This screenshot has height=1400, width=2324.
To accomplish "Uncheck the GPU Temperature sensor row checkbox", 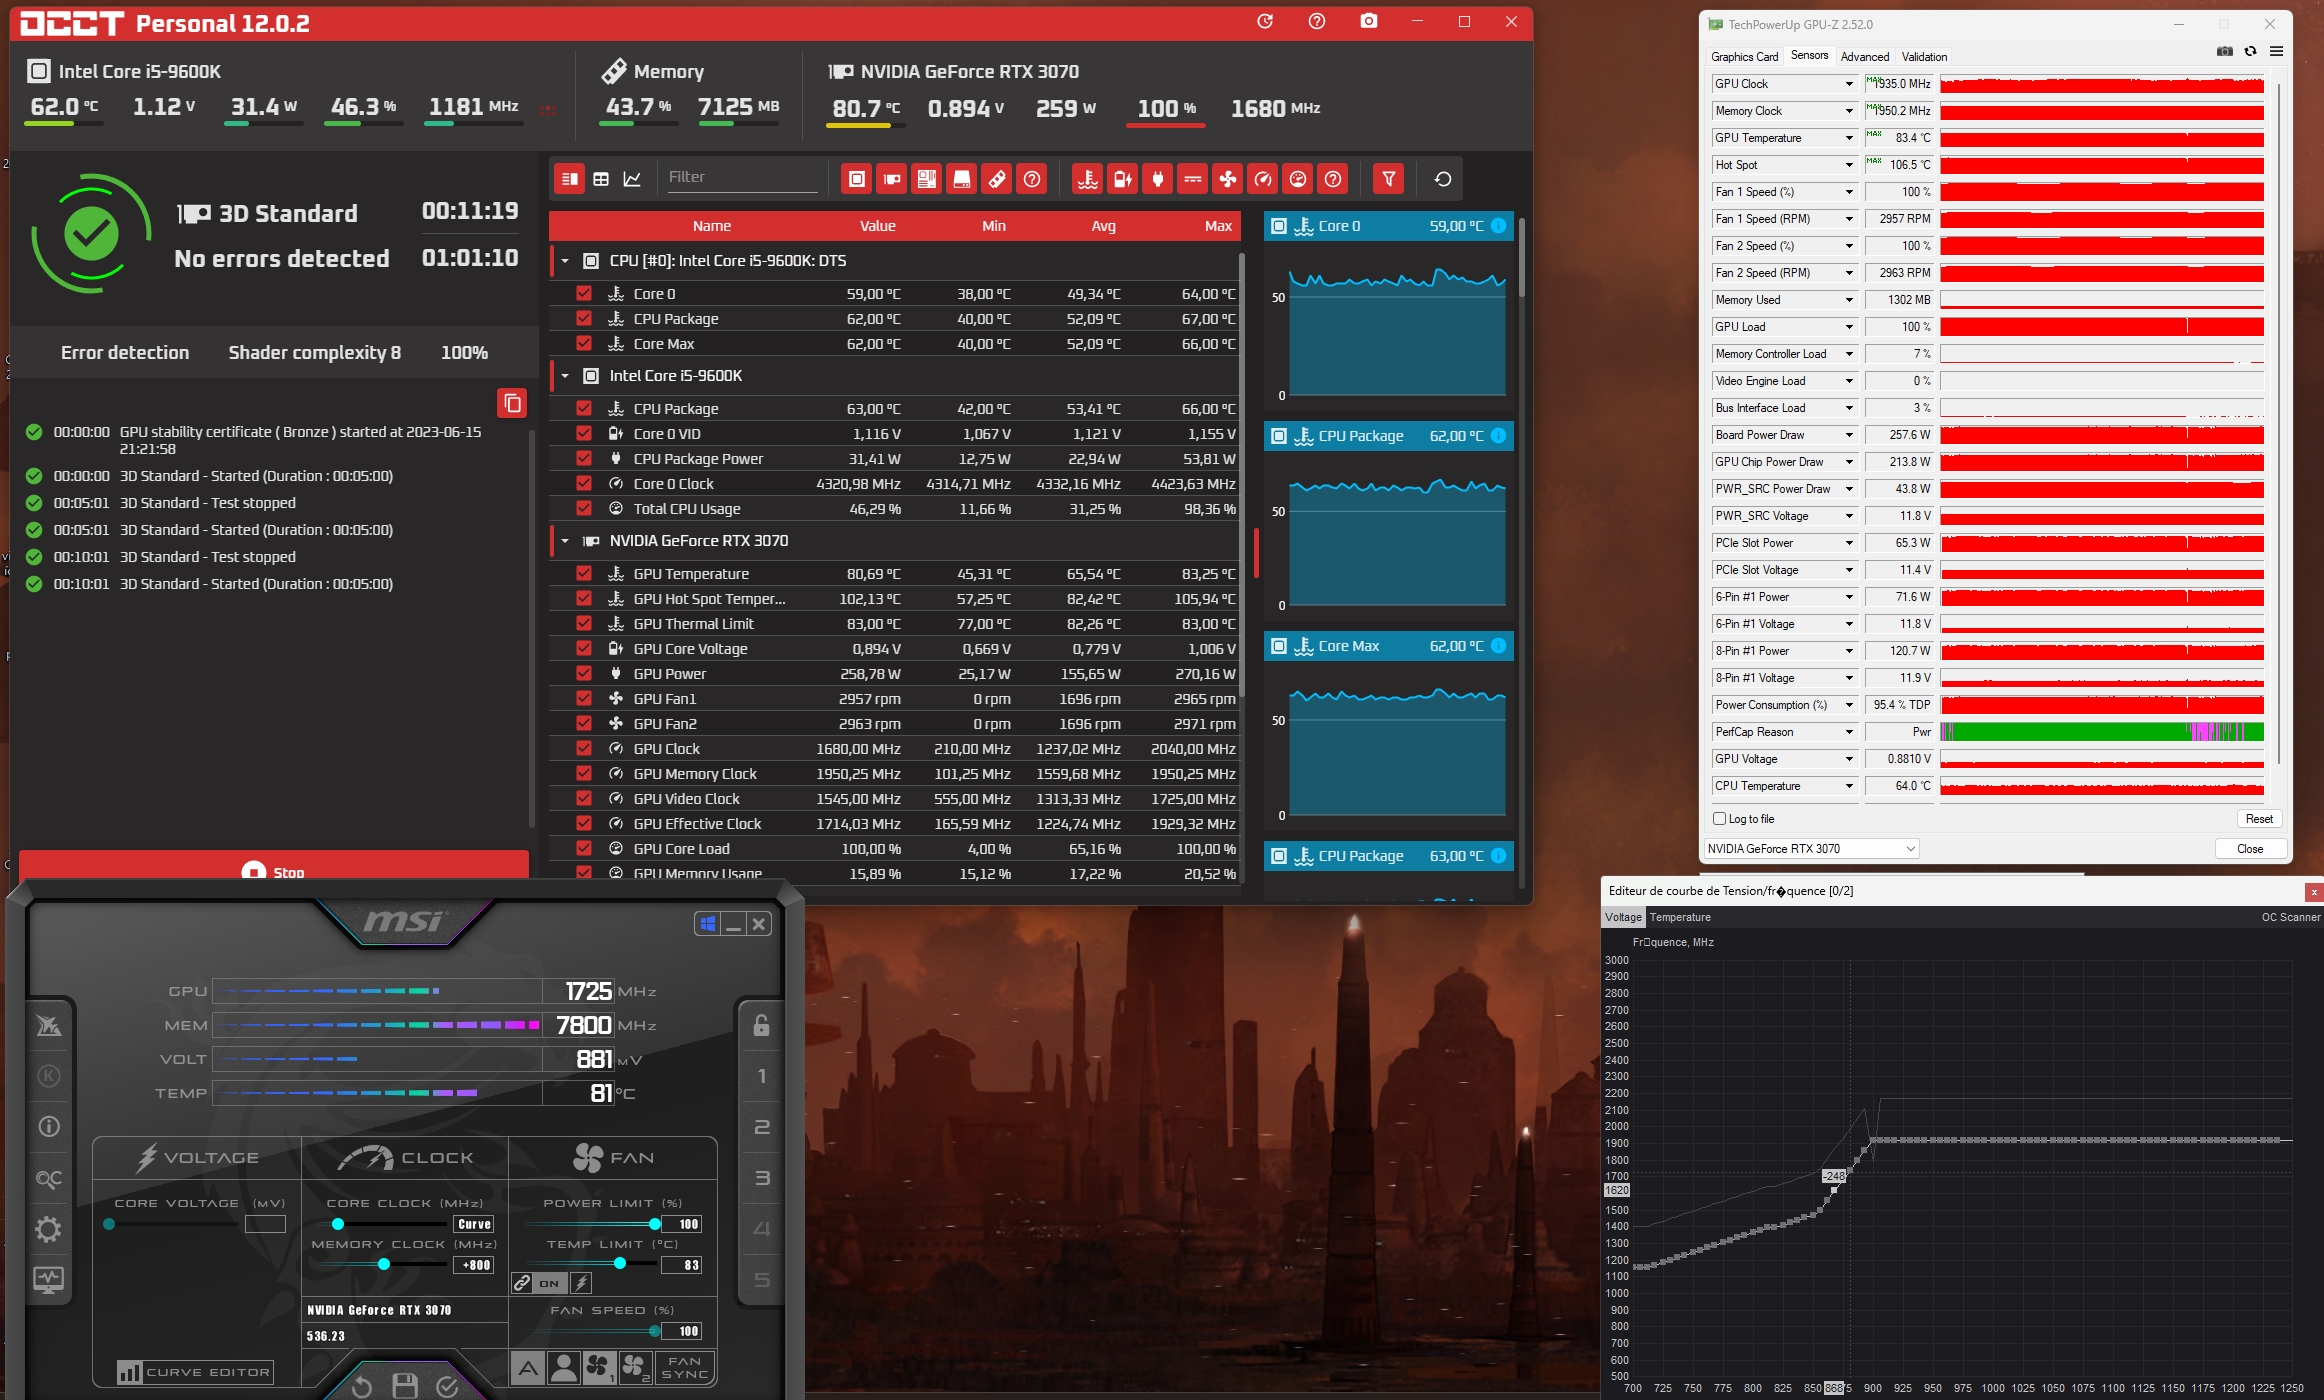I will coord(584,574).
